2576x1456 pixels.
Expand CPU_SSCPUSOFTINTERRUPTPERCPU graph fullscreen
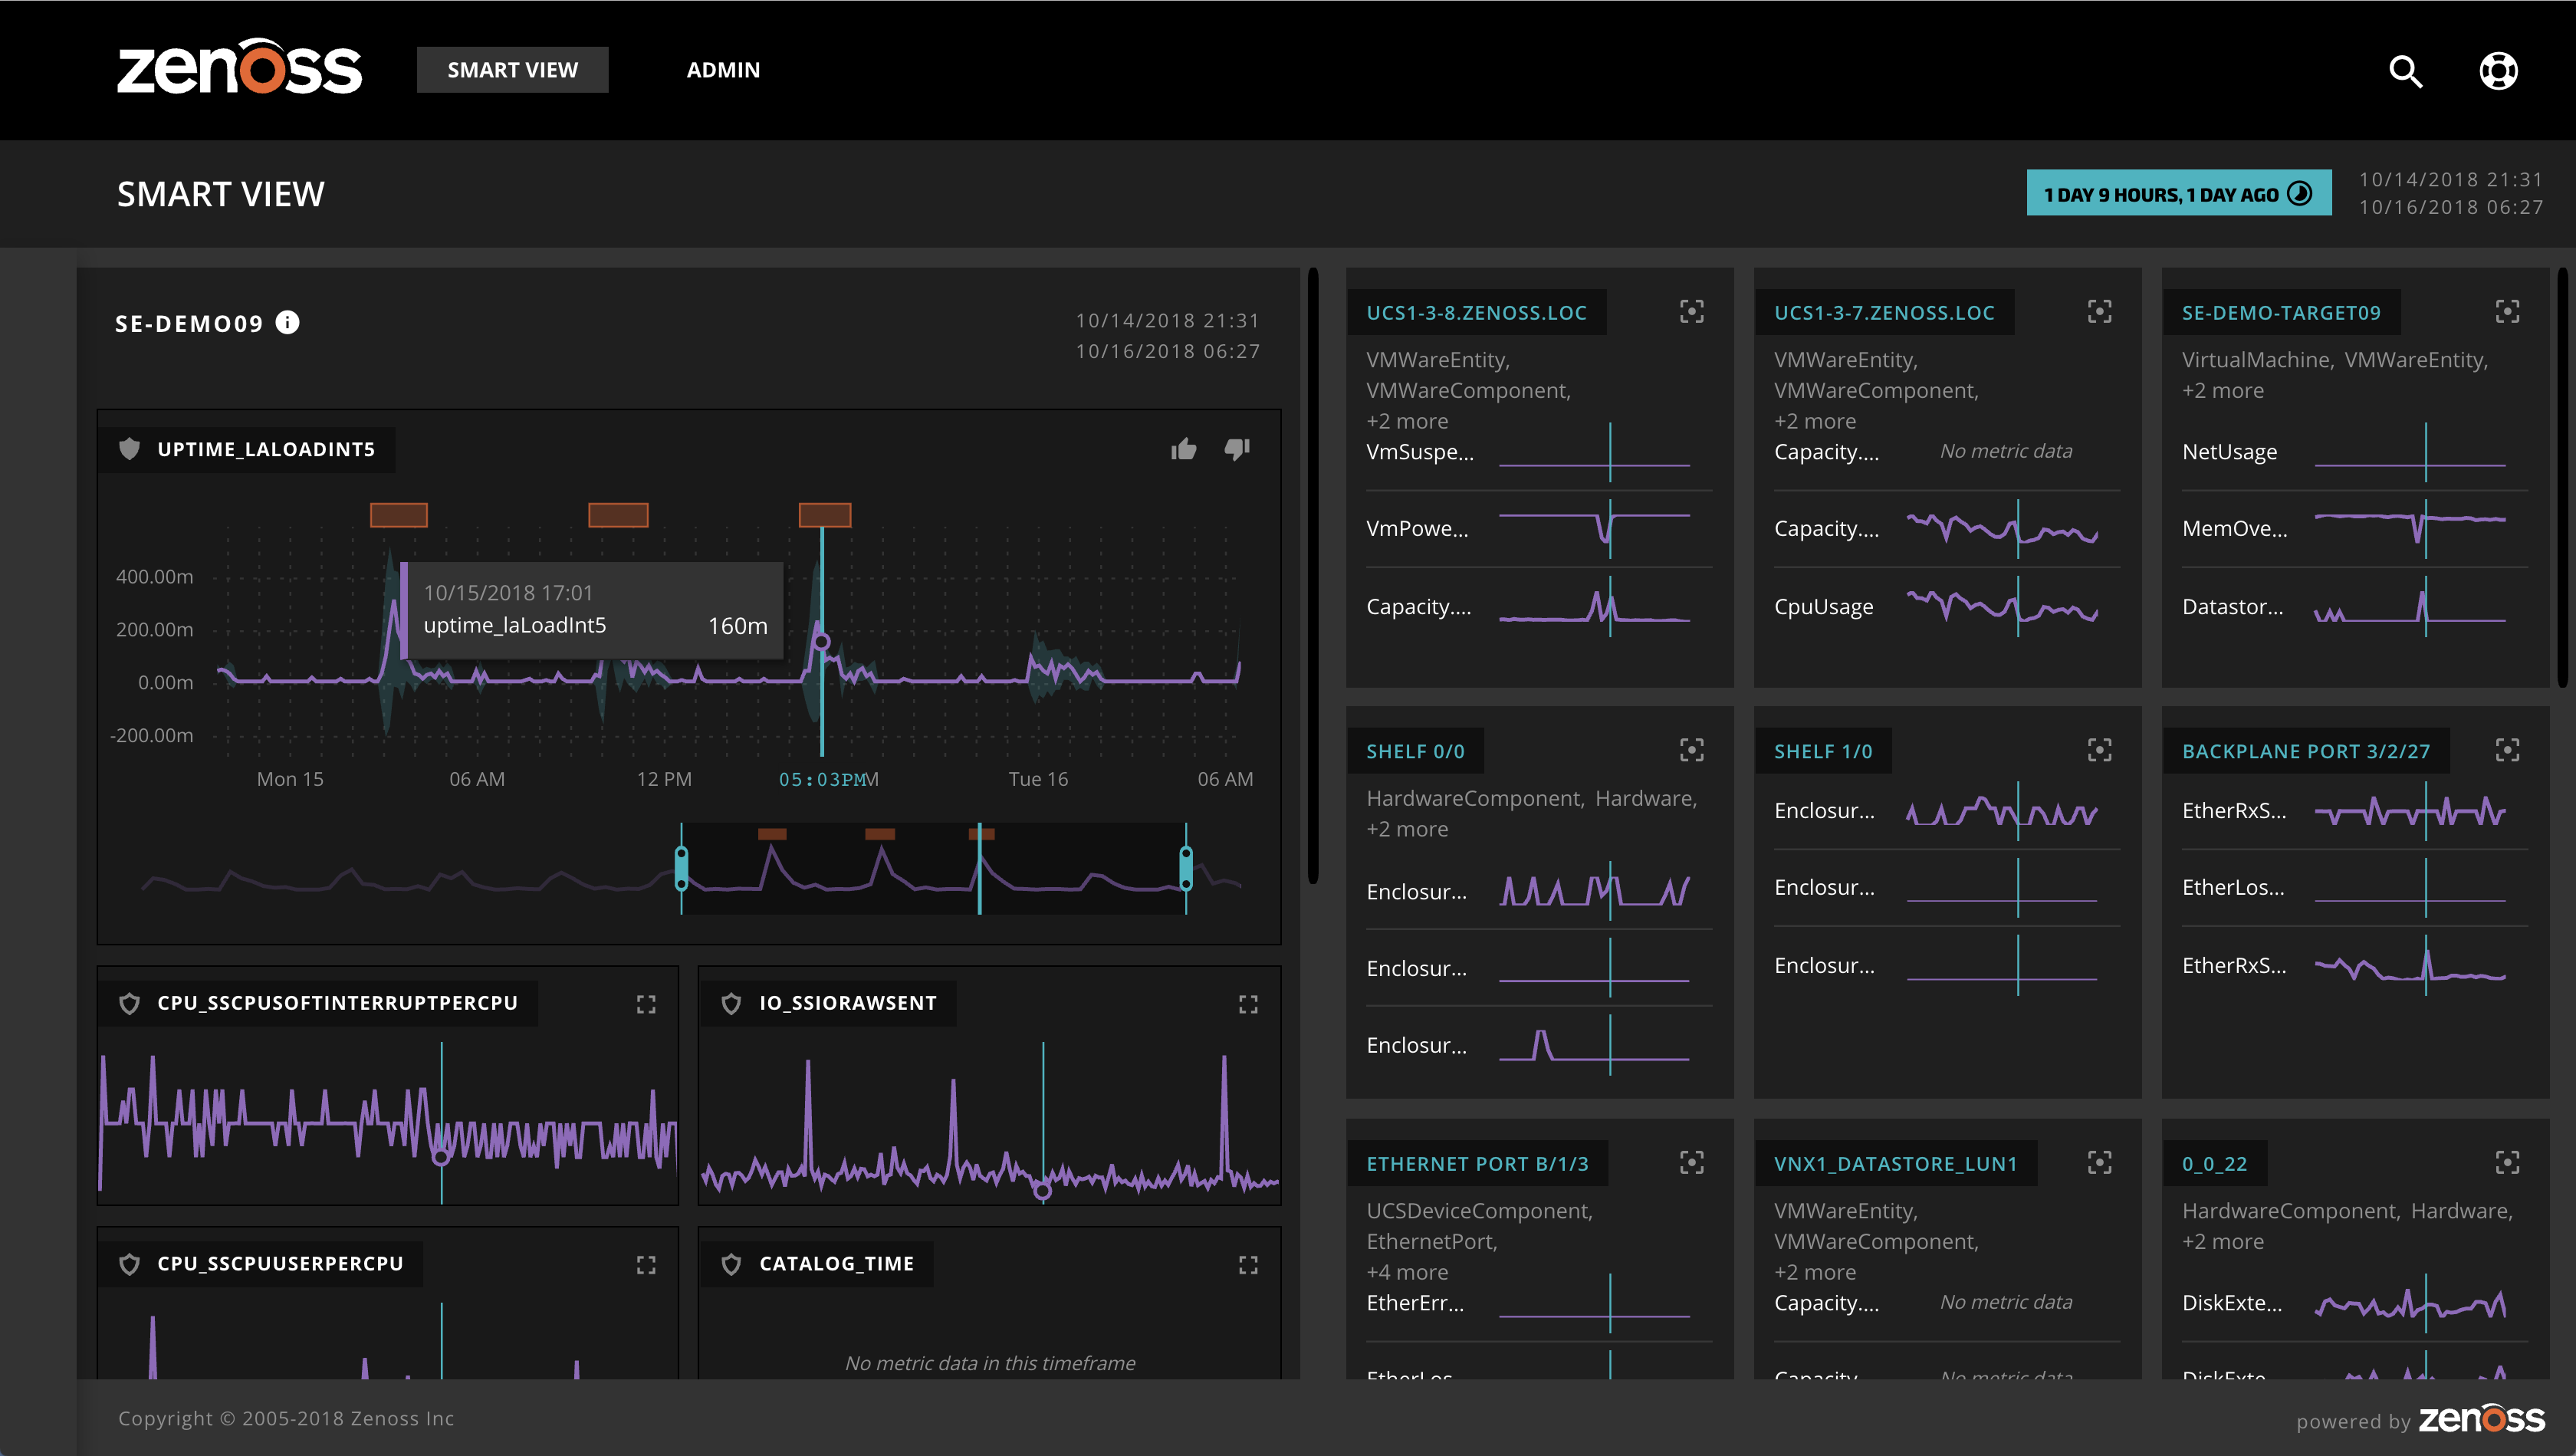(x=646, y=1004)
